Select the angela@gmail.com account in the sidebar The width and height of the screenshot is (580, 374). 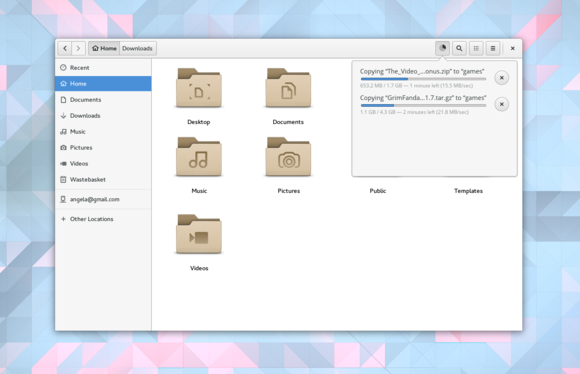[103, 199]
